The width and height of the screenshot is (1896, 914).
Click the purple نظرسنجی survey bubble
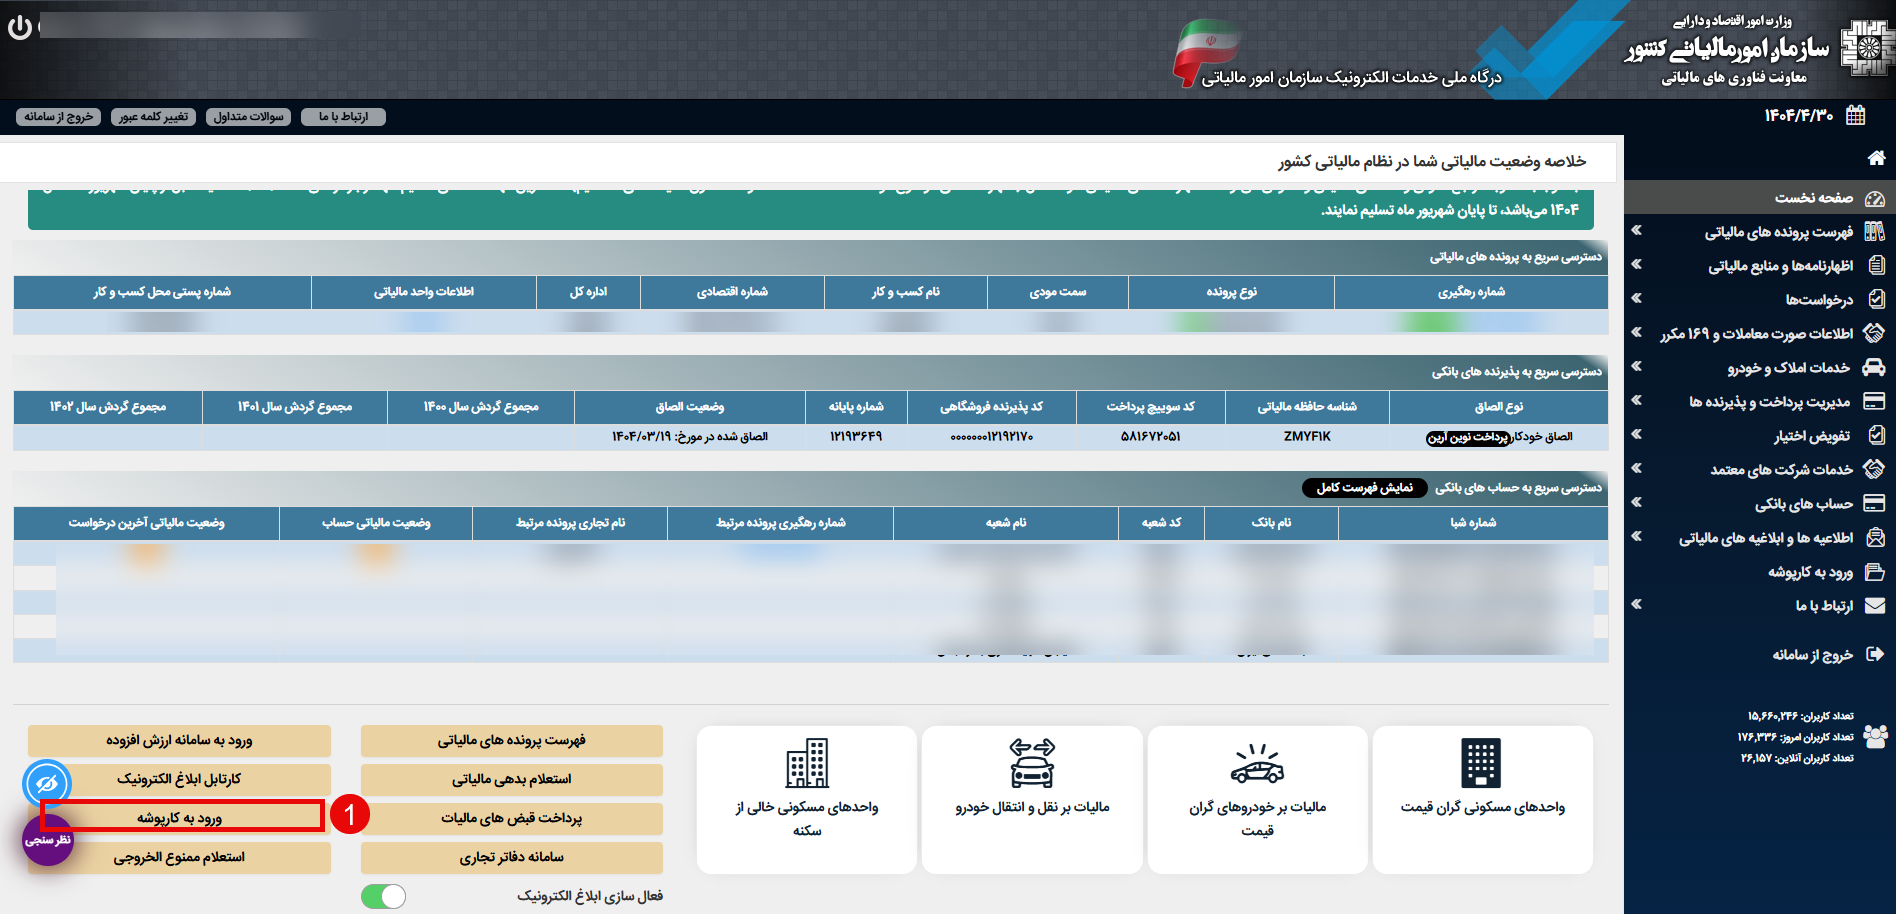[x=48, y=840]
